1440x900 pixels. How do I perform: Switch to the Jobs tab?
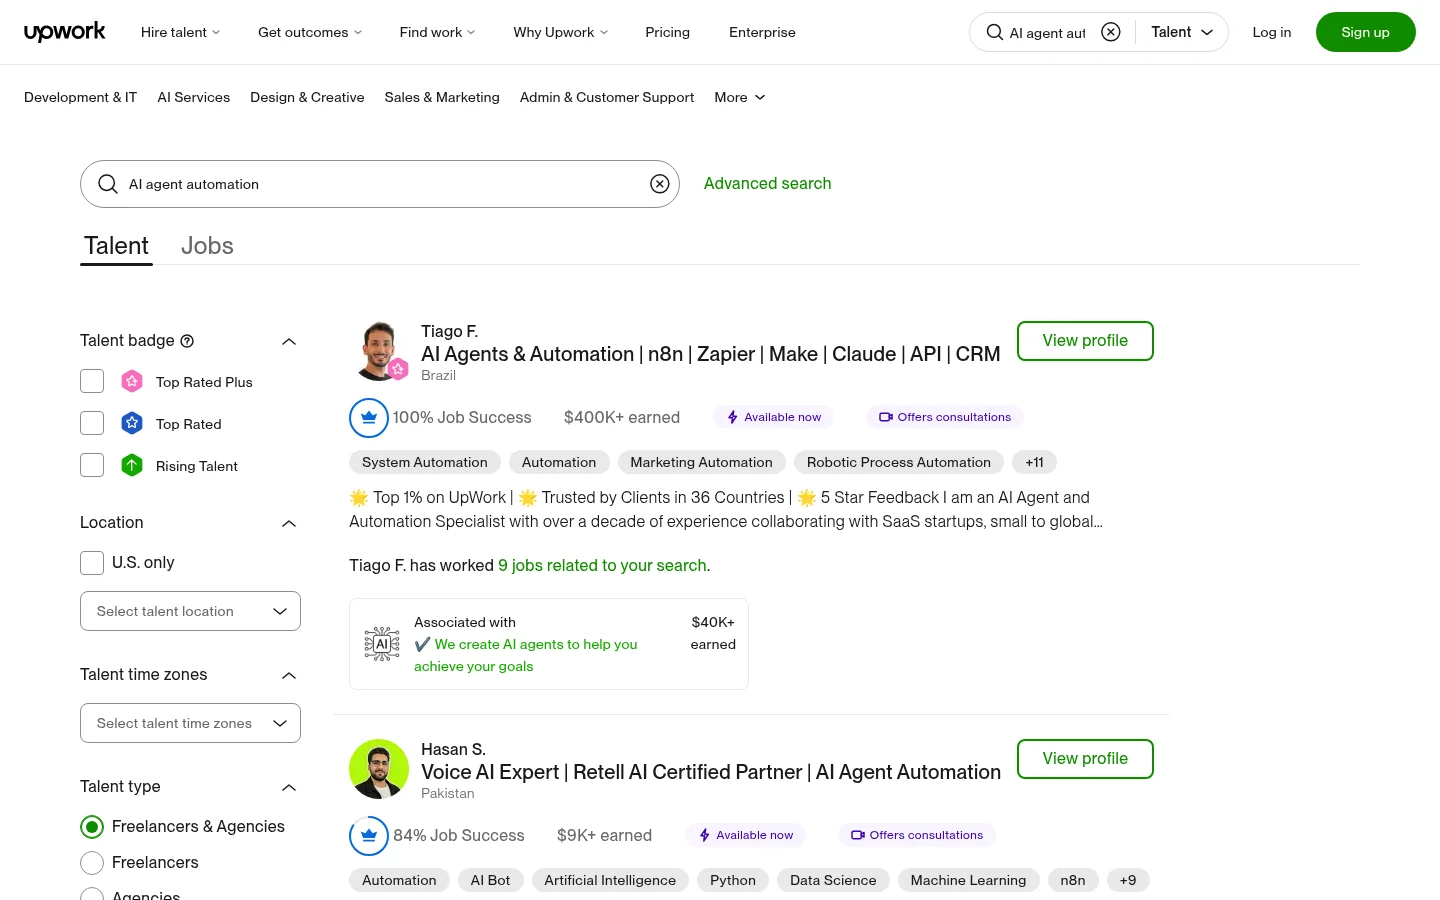(207, 246)
